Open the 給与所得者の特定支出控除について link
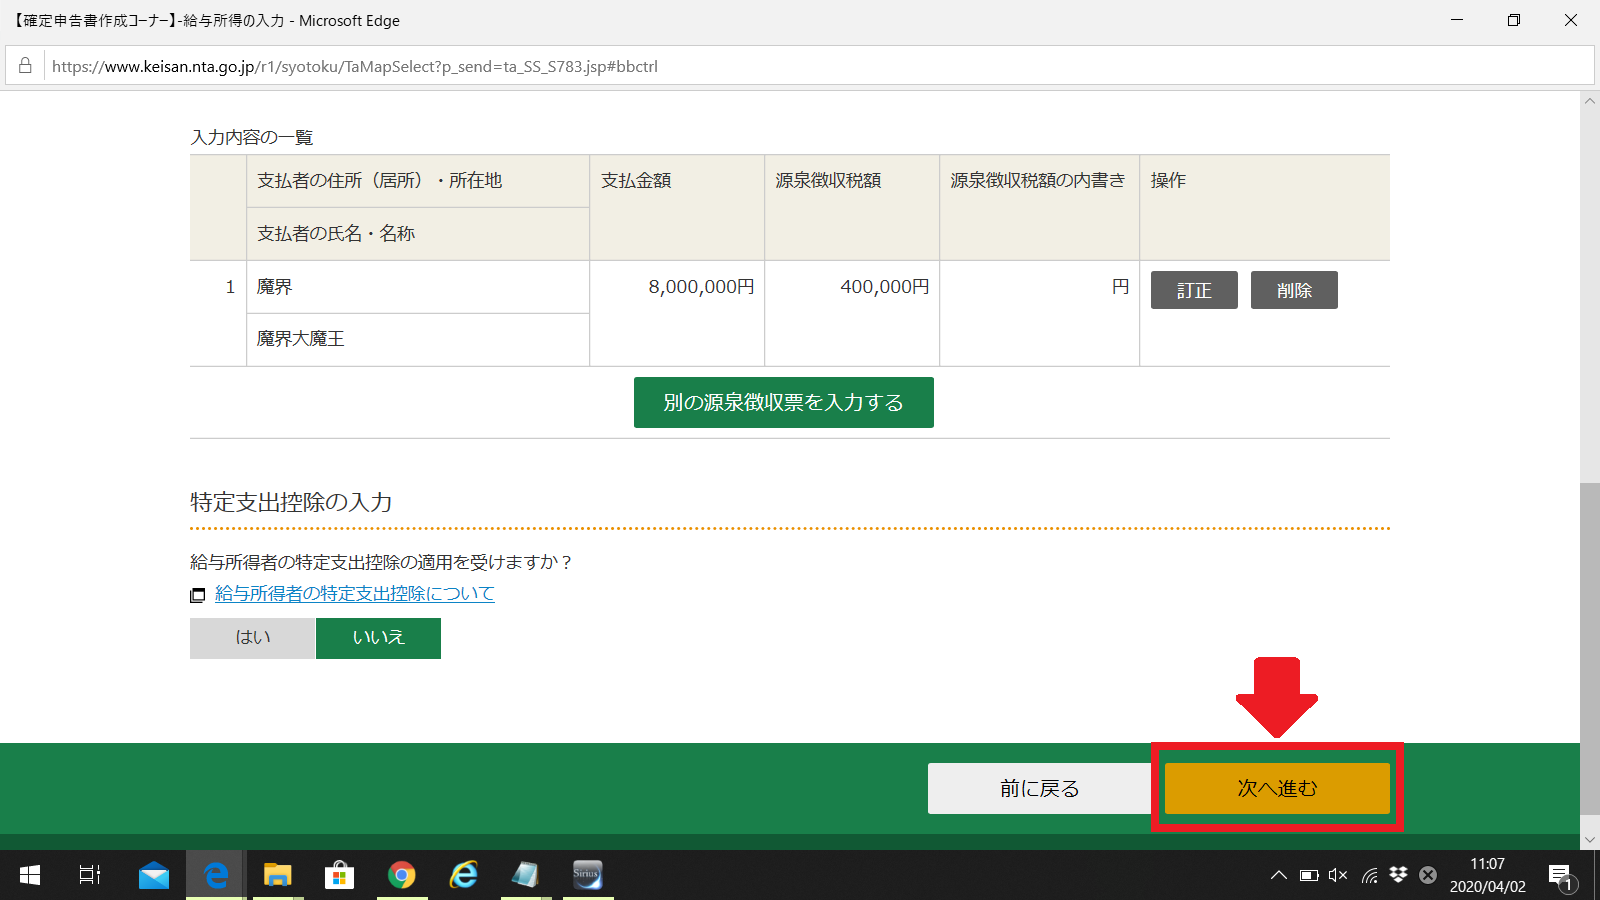 (x=354, y=594)
